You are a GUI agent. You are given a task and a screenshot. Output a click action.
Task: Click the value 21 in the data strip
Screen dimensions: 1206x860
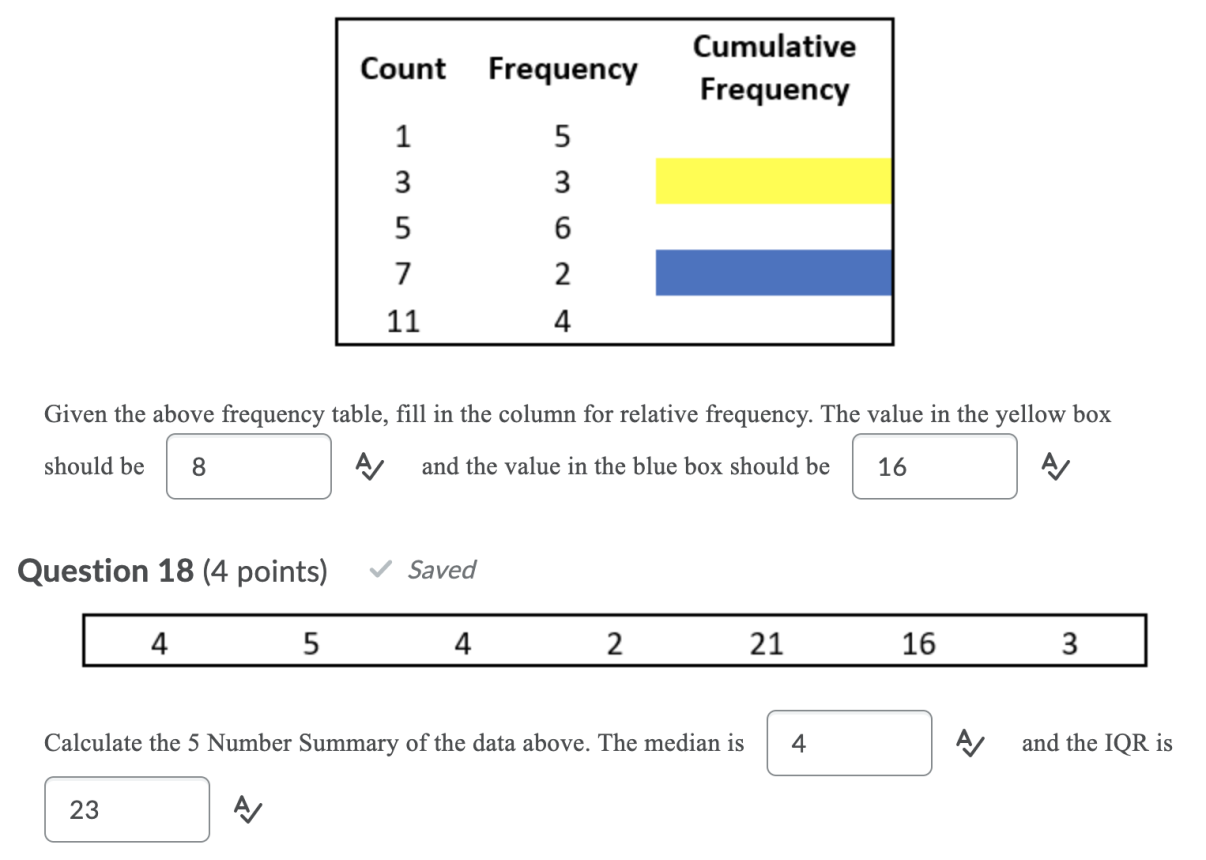766,643
